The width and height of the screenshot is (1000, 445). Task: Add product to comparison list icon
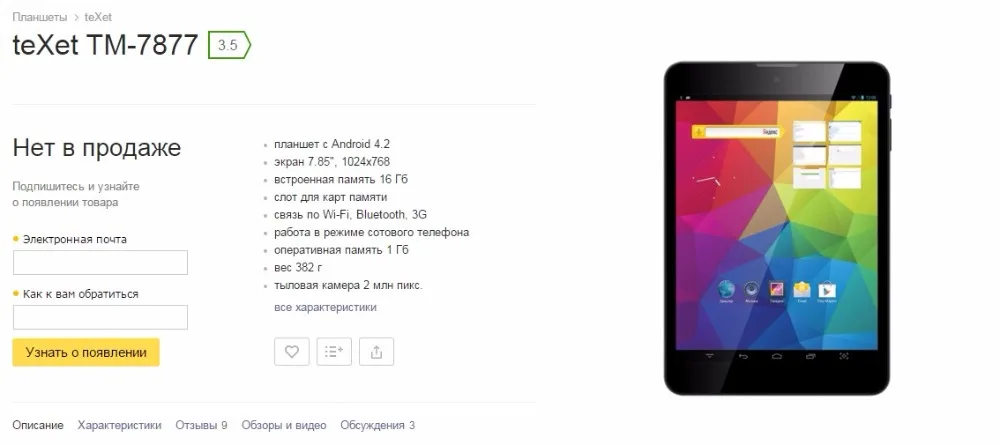(x=334, y=351)
